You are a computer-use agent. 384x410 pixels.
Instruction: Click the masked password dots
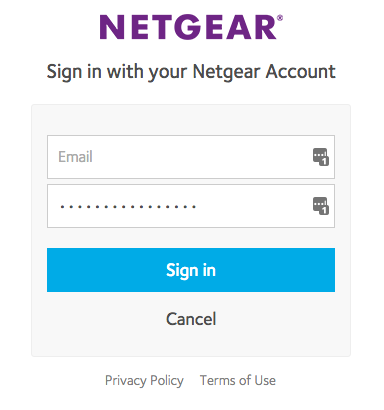click(x=128, y=207)
